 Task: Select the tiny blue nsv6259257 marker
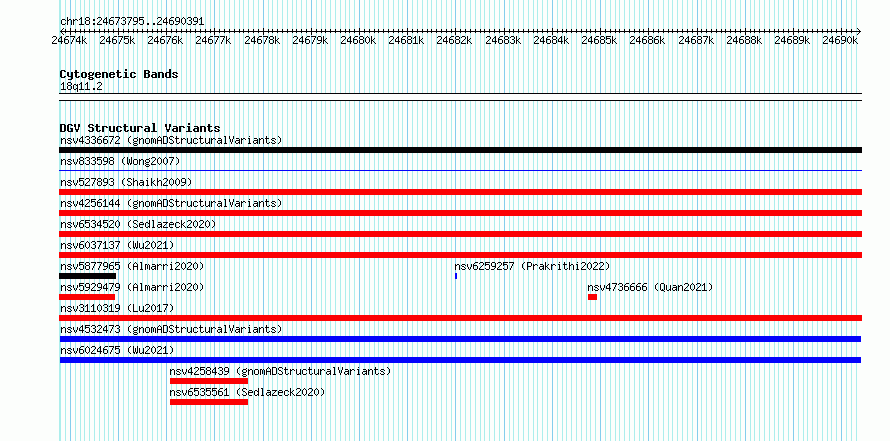456,276
